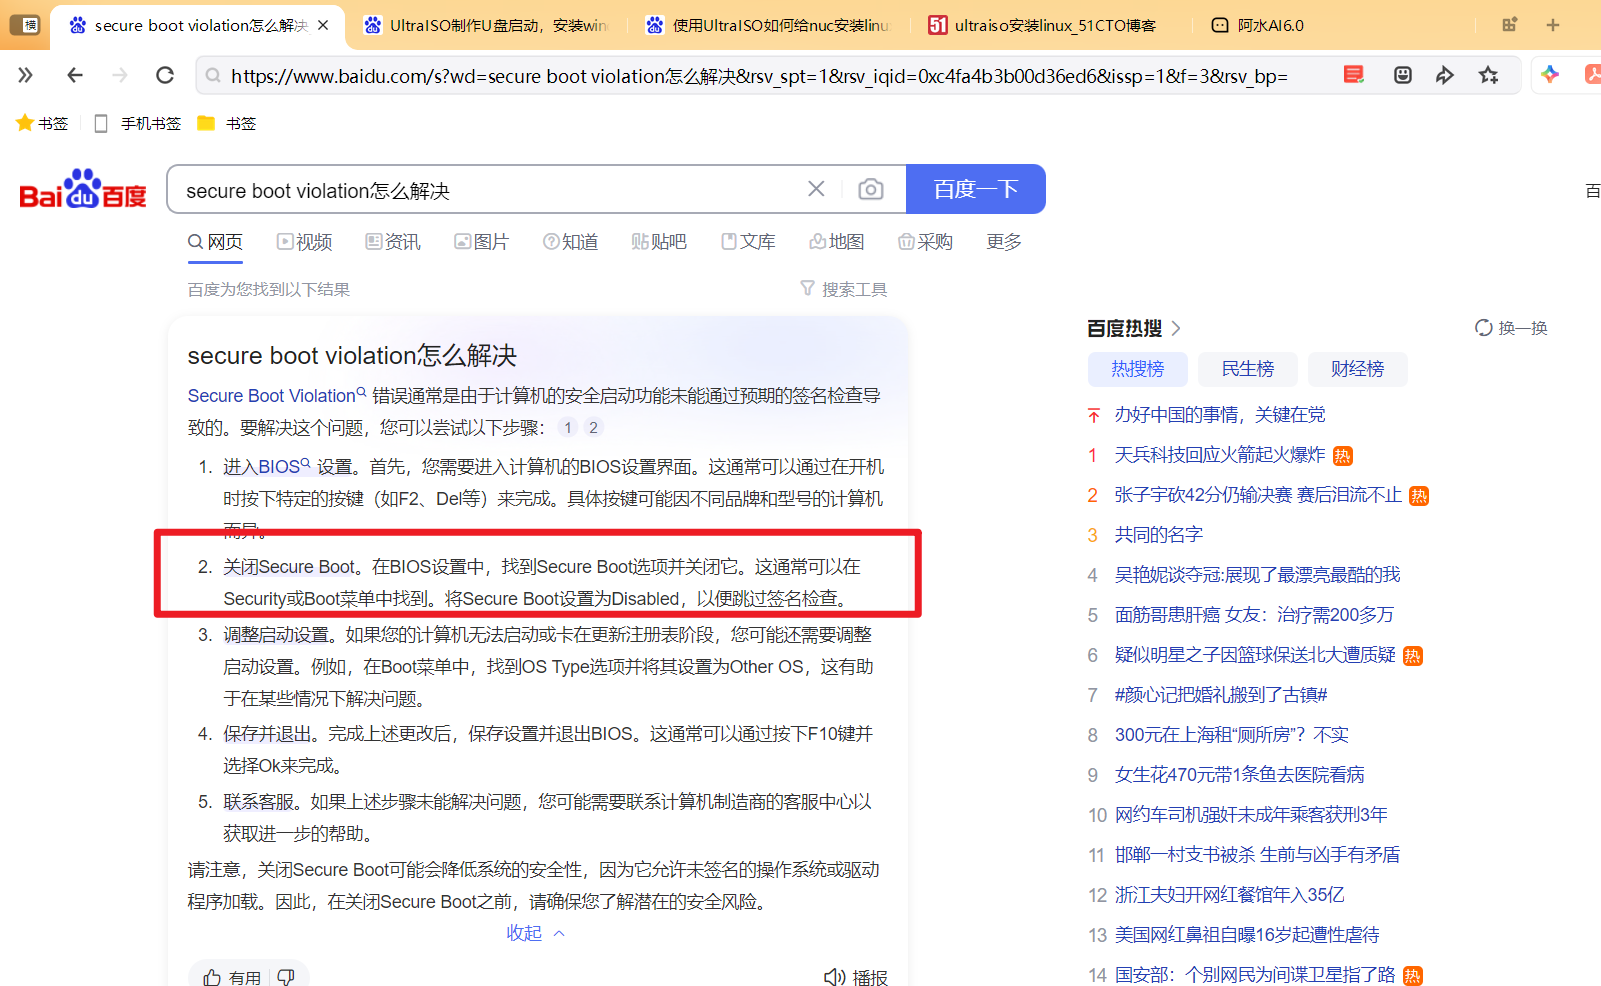Viewport: 1601px width, 986px height.
Task: Close the secure boot violation tab
Action: click(x=323, y=25)
